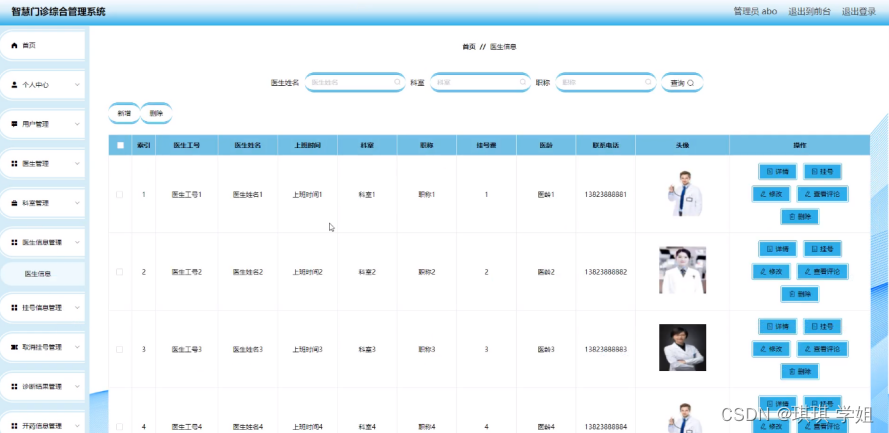The height and width of the screenshot is (433, 889).
Task: Click 修改 for 医生工号1
Action: click(x=771, y=194)
